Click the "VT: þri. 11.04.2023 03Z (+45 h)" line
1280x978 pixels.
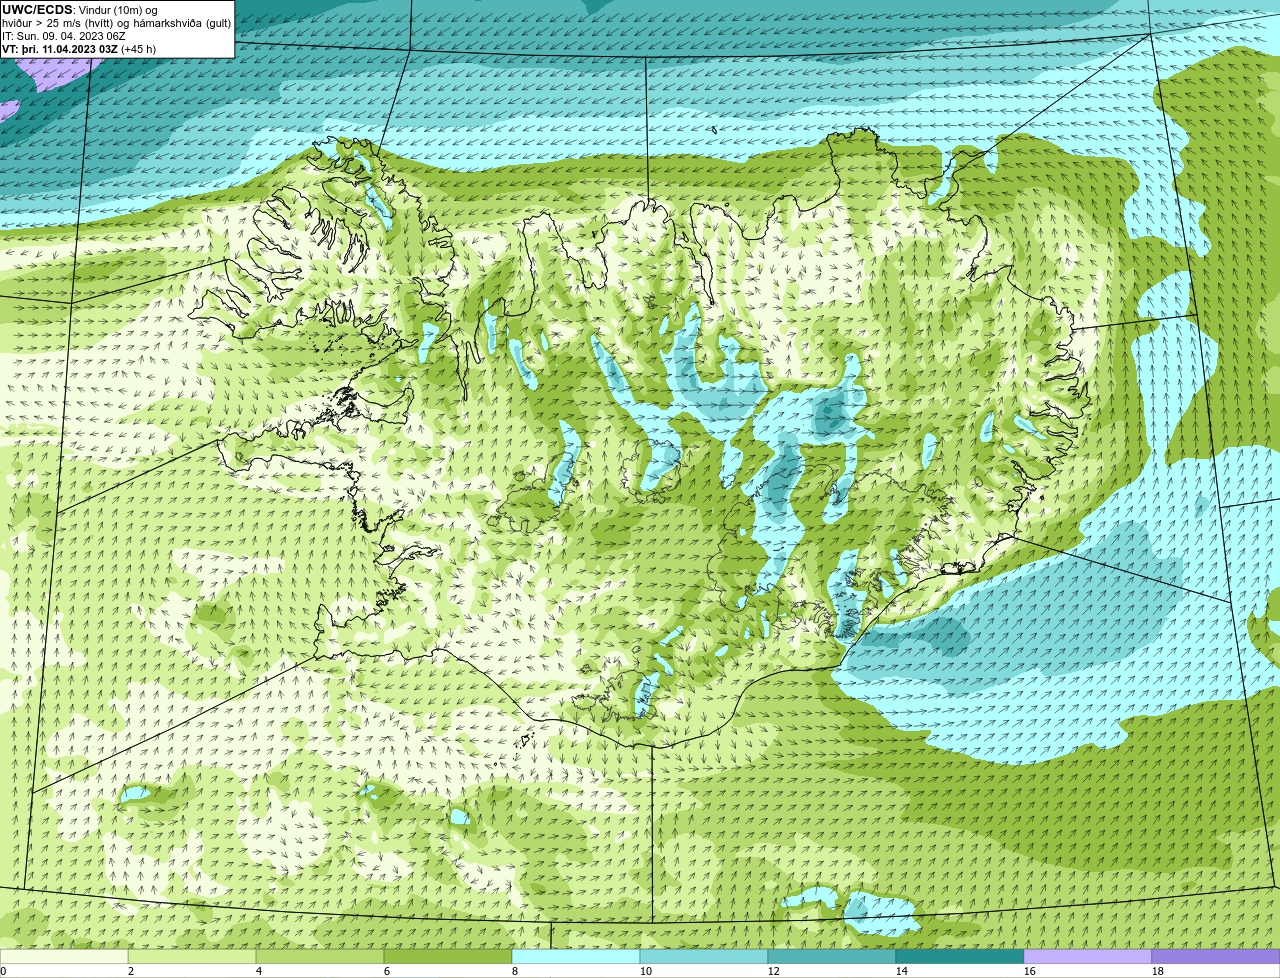[79, 48]
